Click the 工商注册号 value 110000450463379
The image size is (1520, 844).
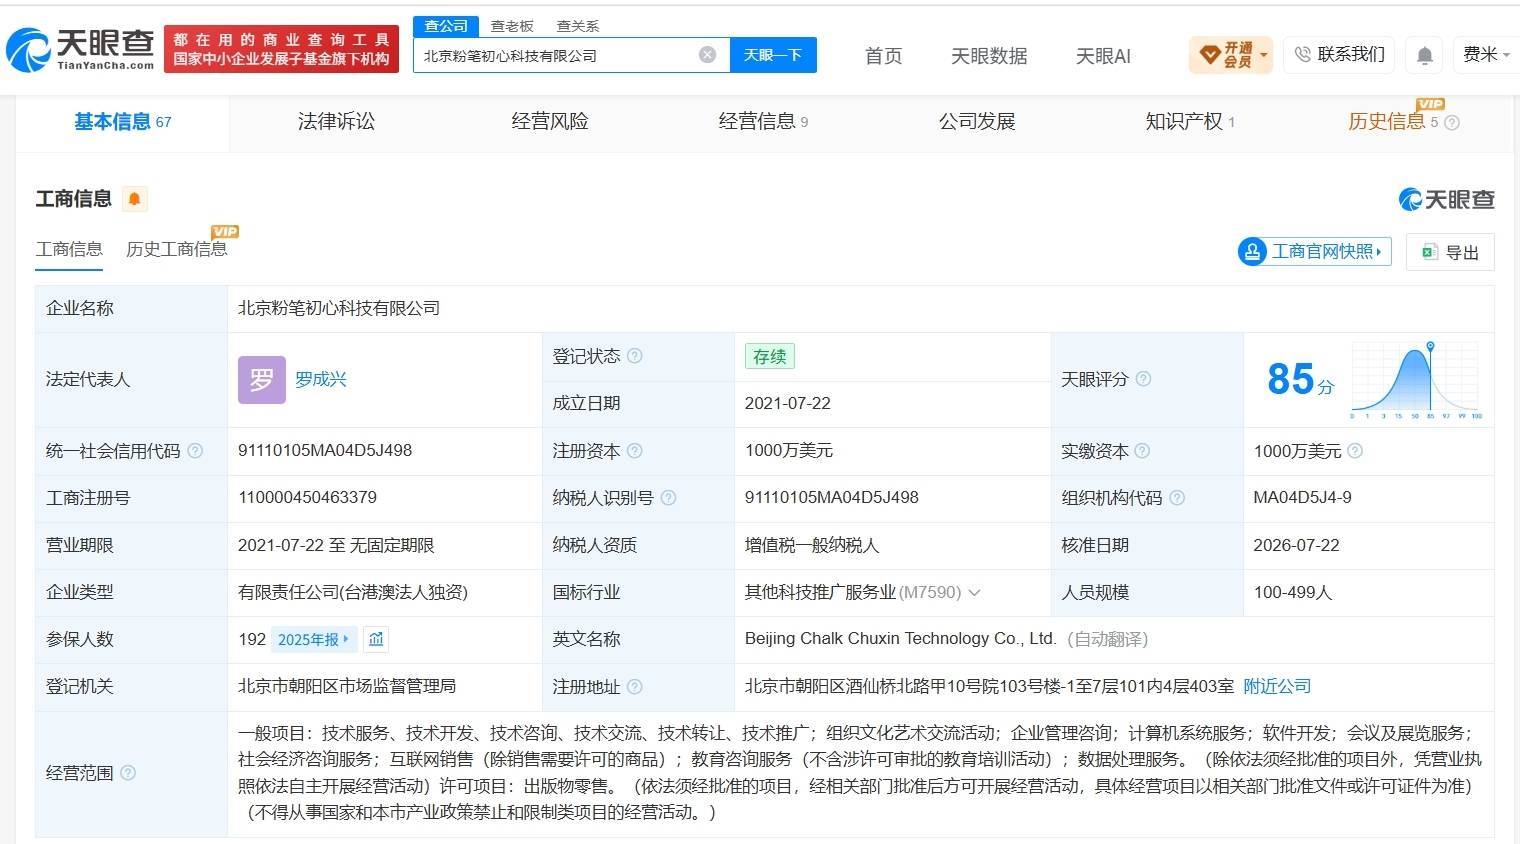[x=308, y=498]
